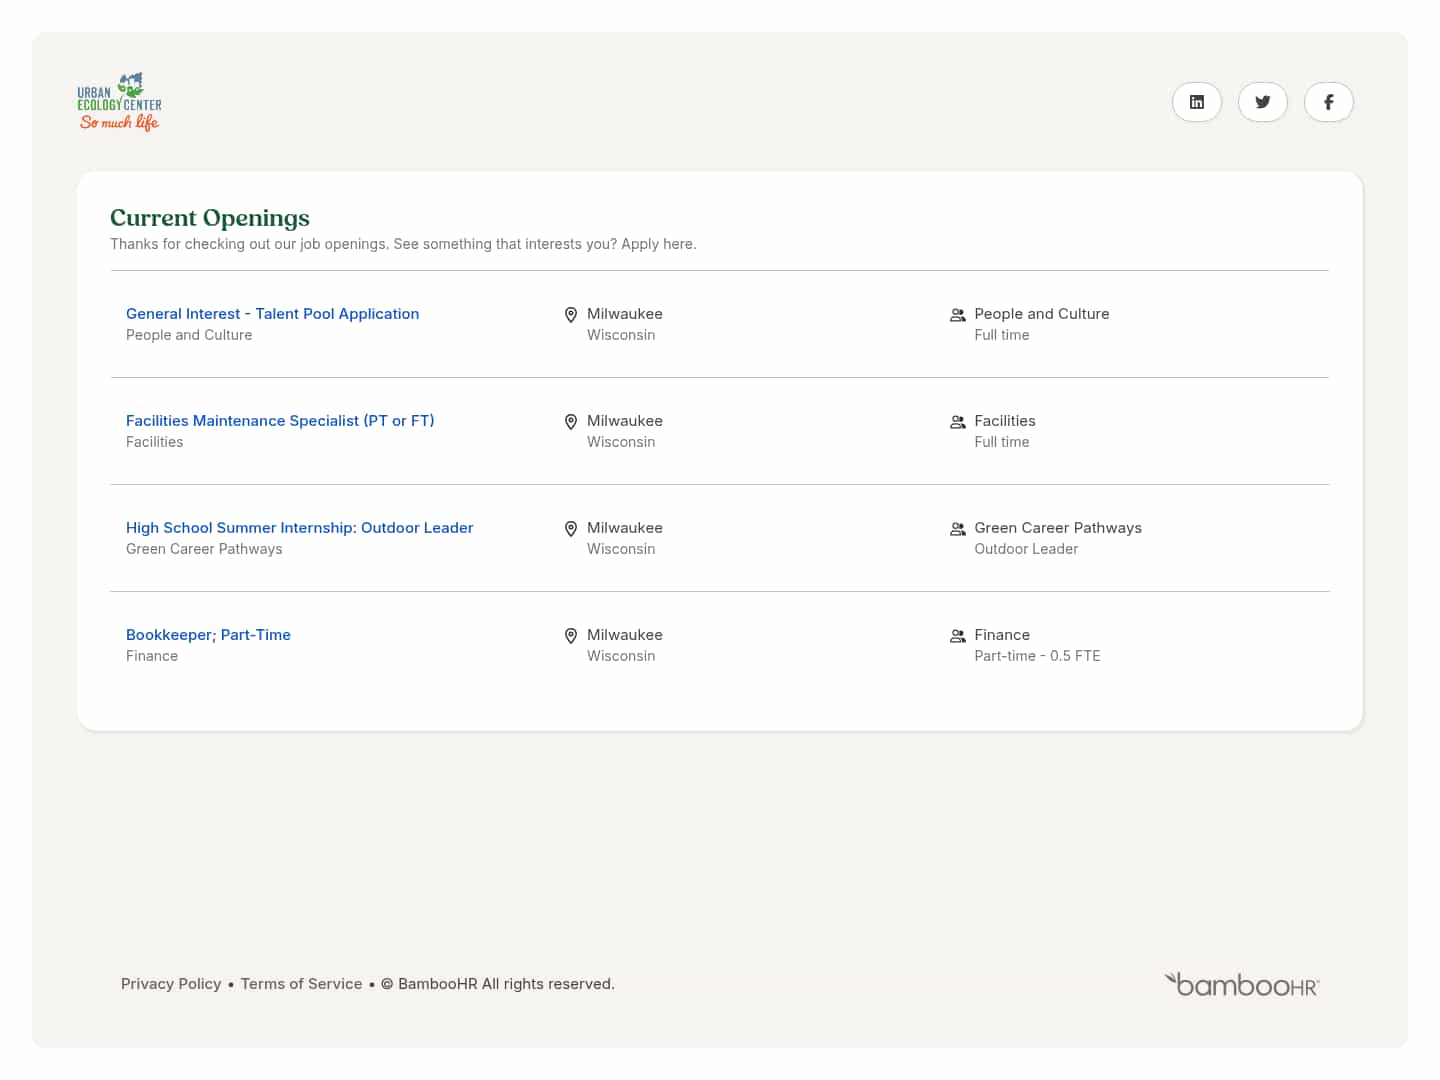
Task: Click the location pin beside the Facilities Maintenance listing
Action: pos(571,421)
